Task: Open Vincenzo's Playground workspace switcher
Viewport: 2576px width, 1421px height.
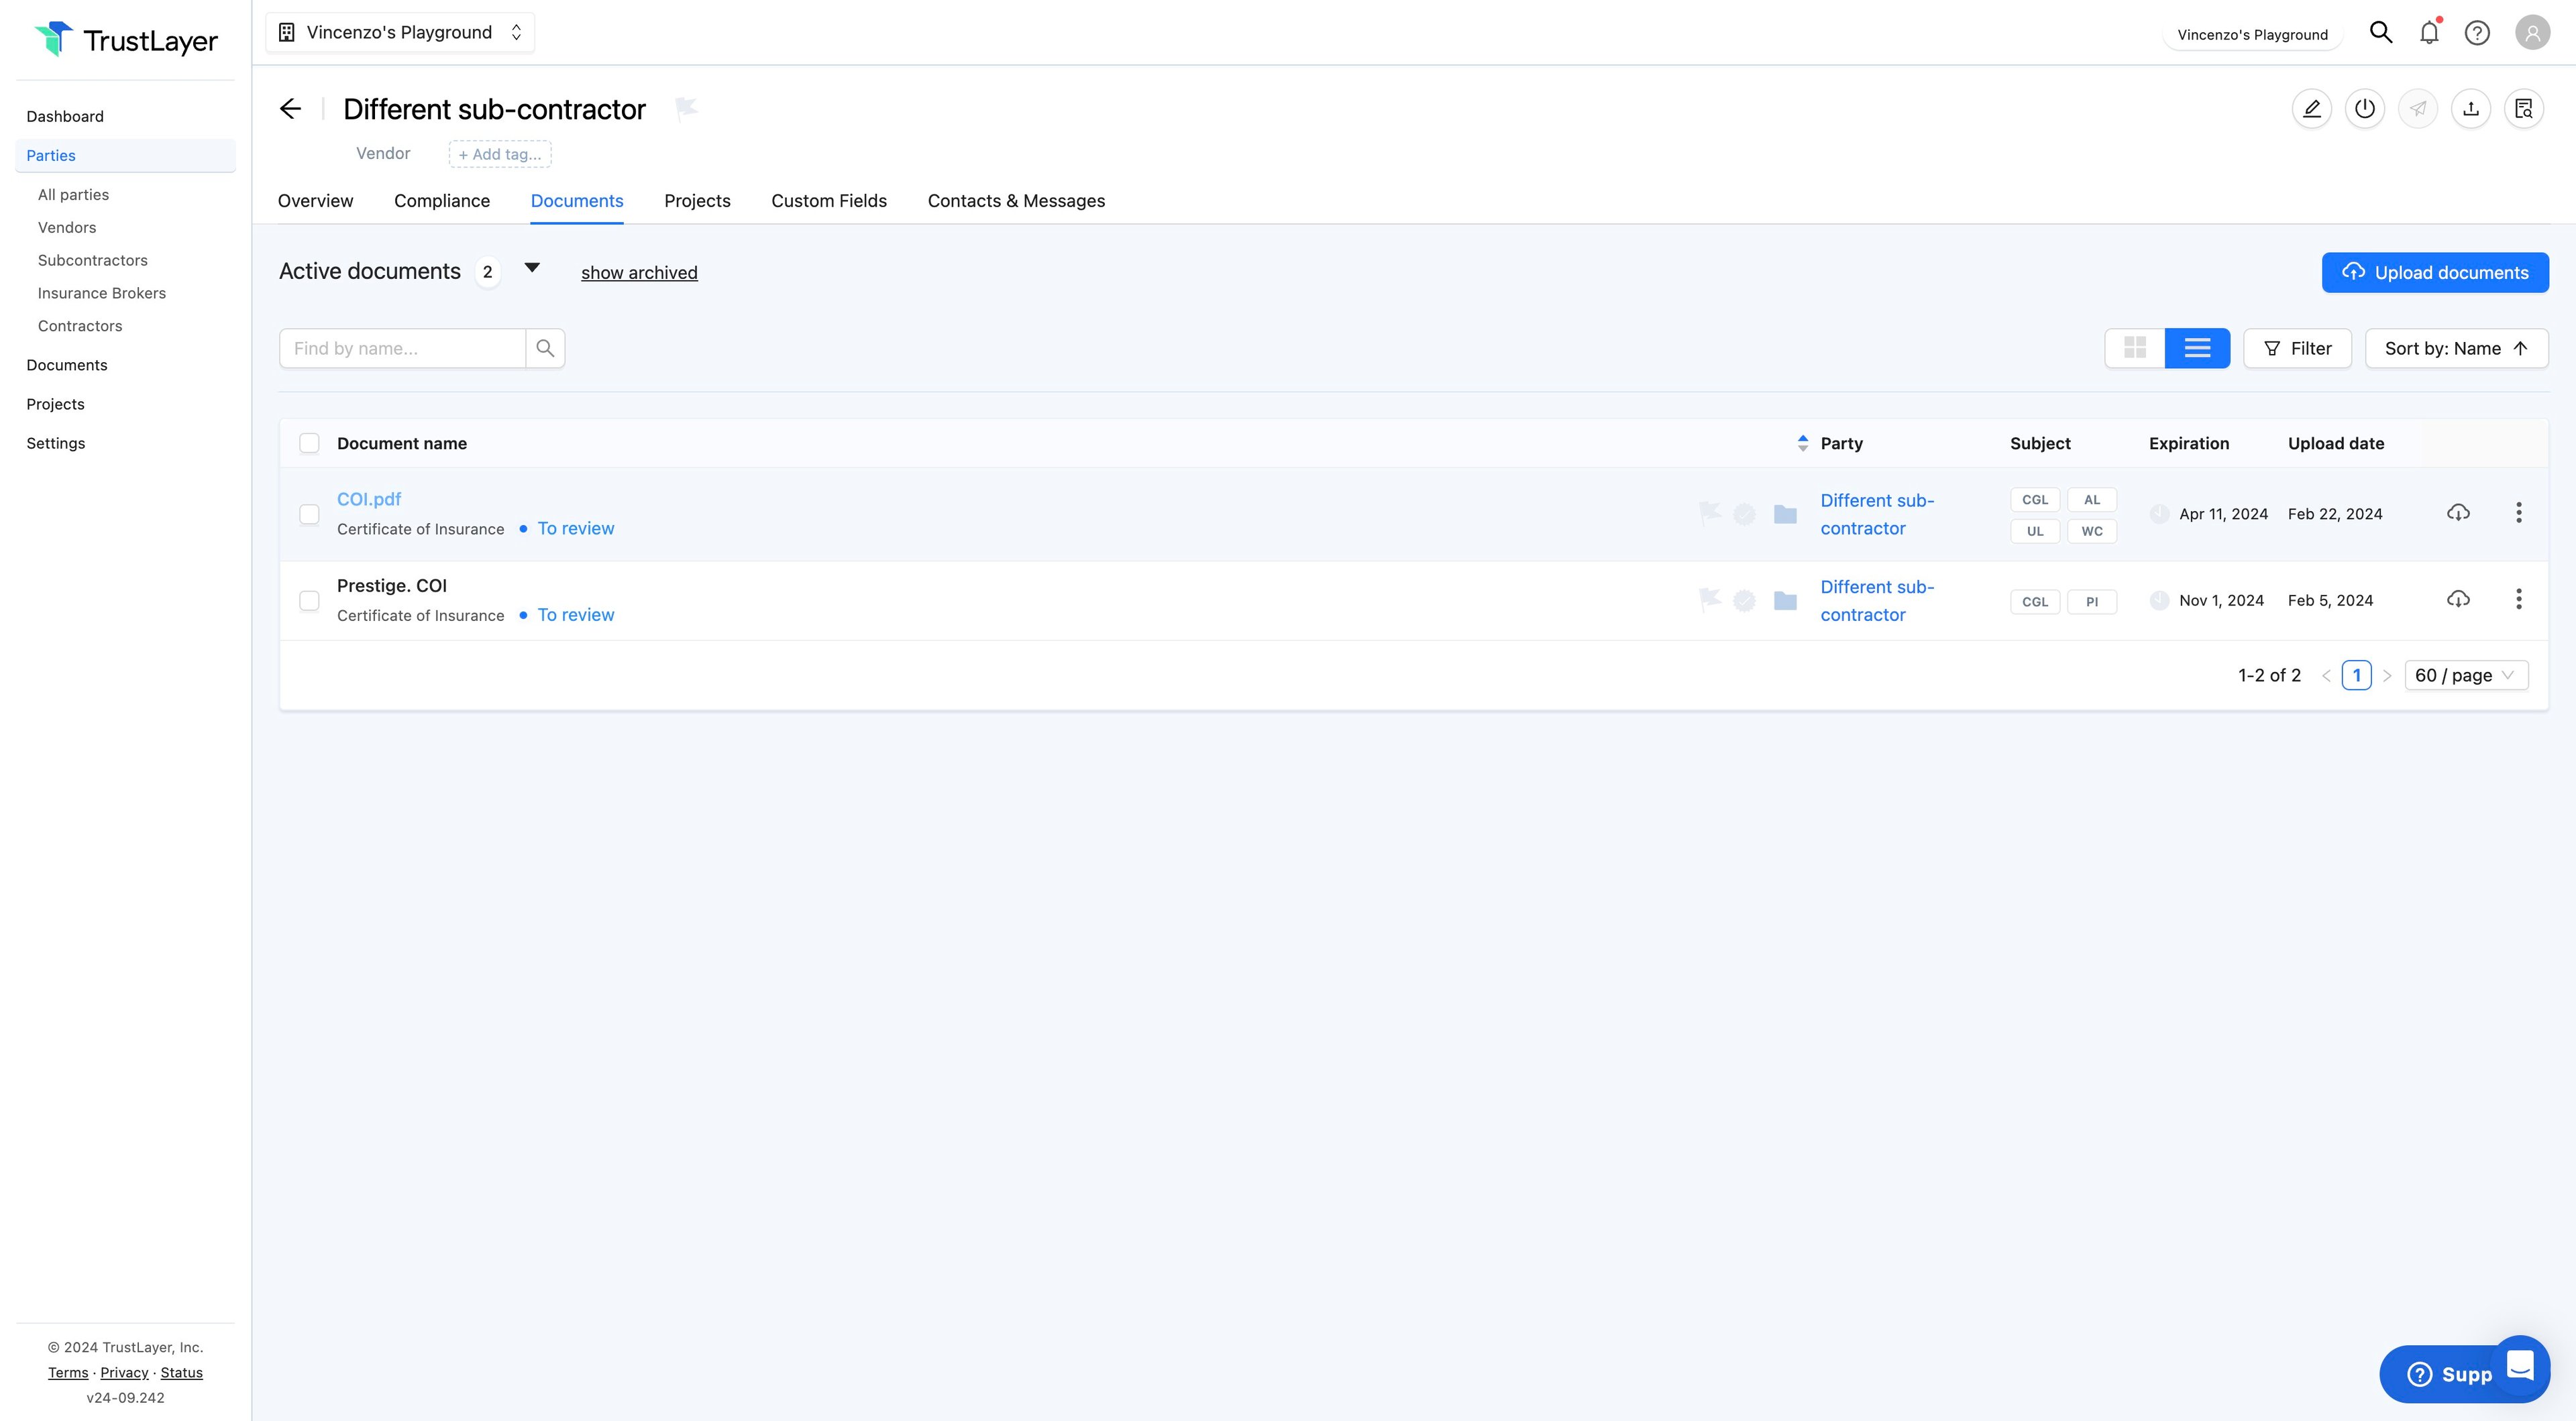Action: 400,32
